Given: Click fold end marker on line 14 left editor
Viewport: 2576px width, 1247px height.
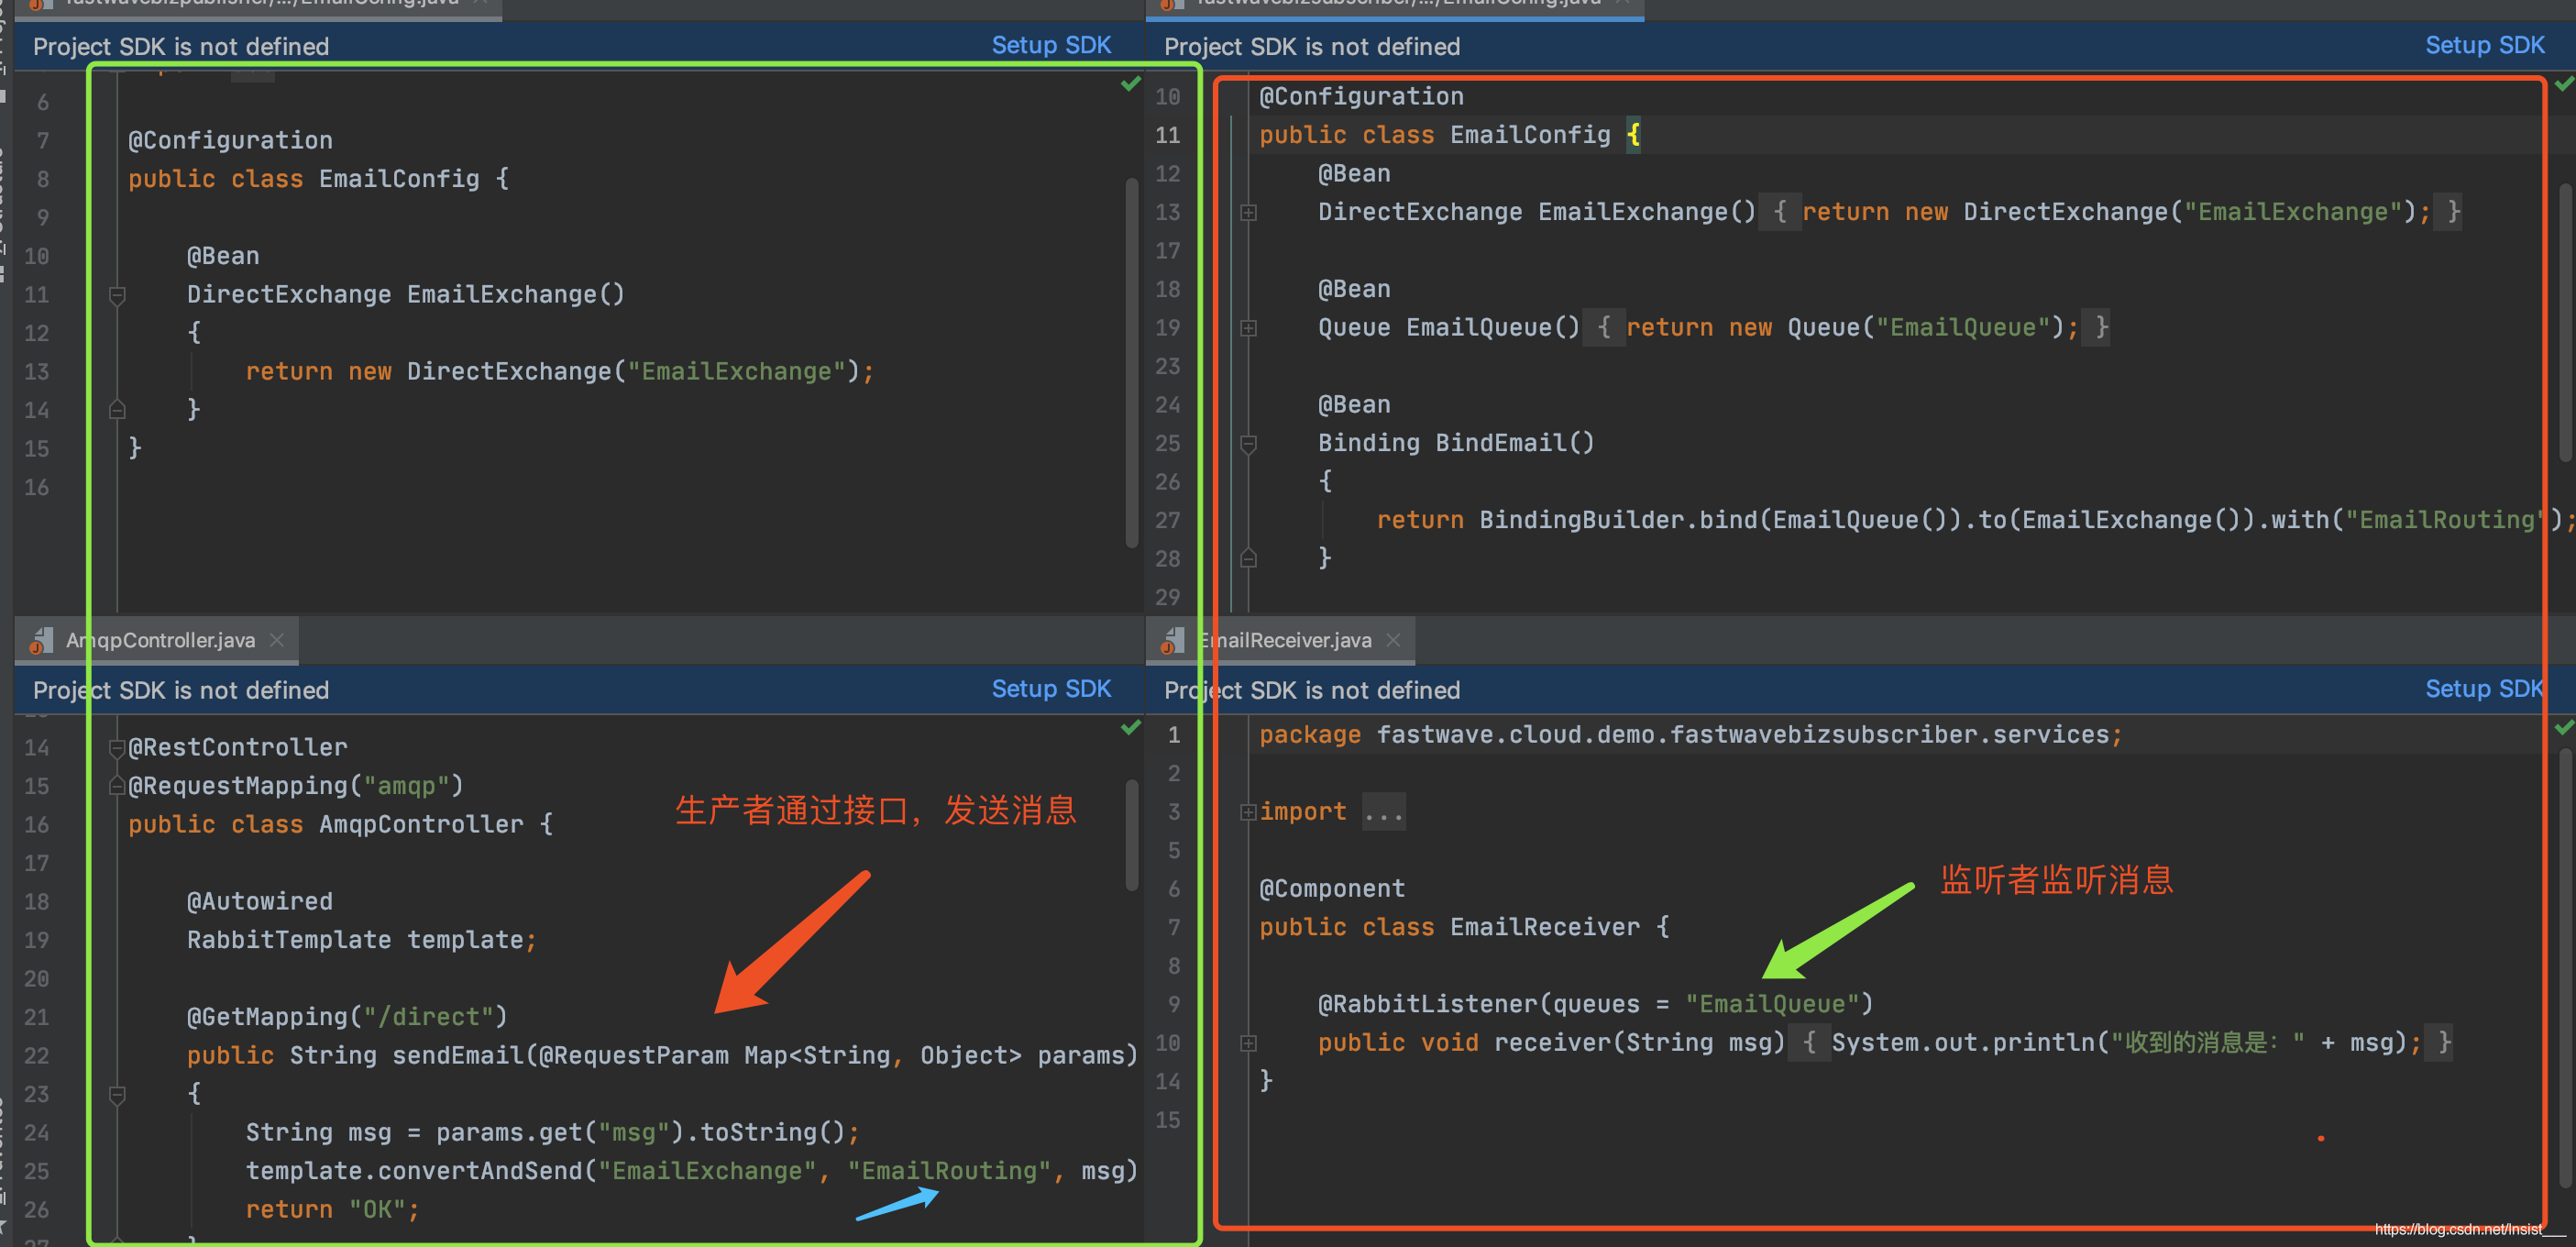Looking at the screenshot, I should coord(117,410).
